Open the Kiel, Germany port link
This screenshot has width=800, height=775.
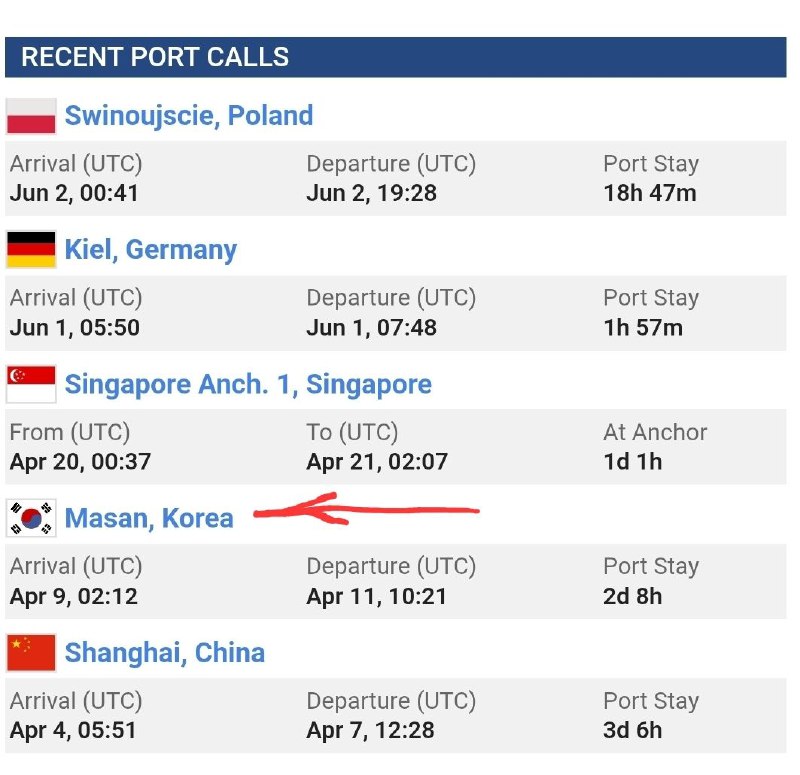[151, 250]
